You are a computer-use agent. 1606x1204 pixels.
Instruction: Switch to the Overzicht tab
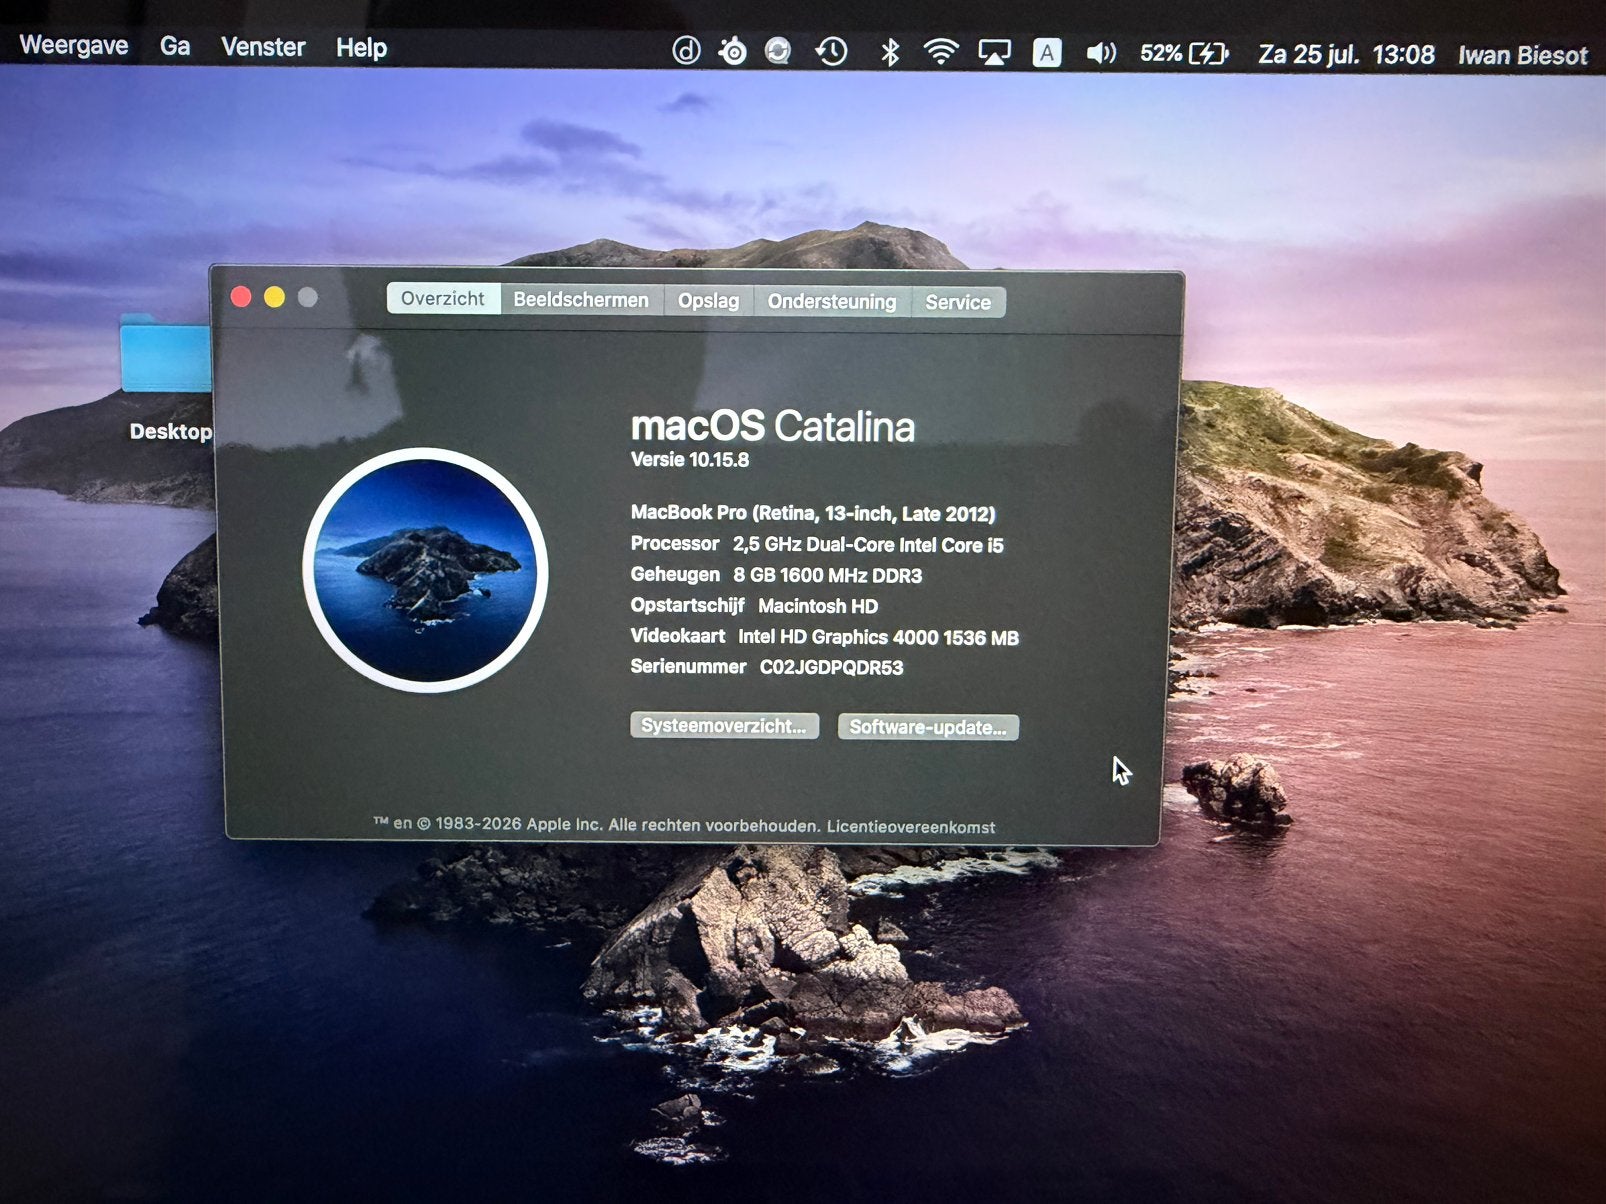click(443, 298)
